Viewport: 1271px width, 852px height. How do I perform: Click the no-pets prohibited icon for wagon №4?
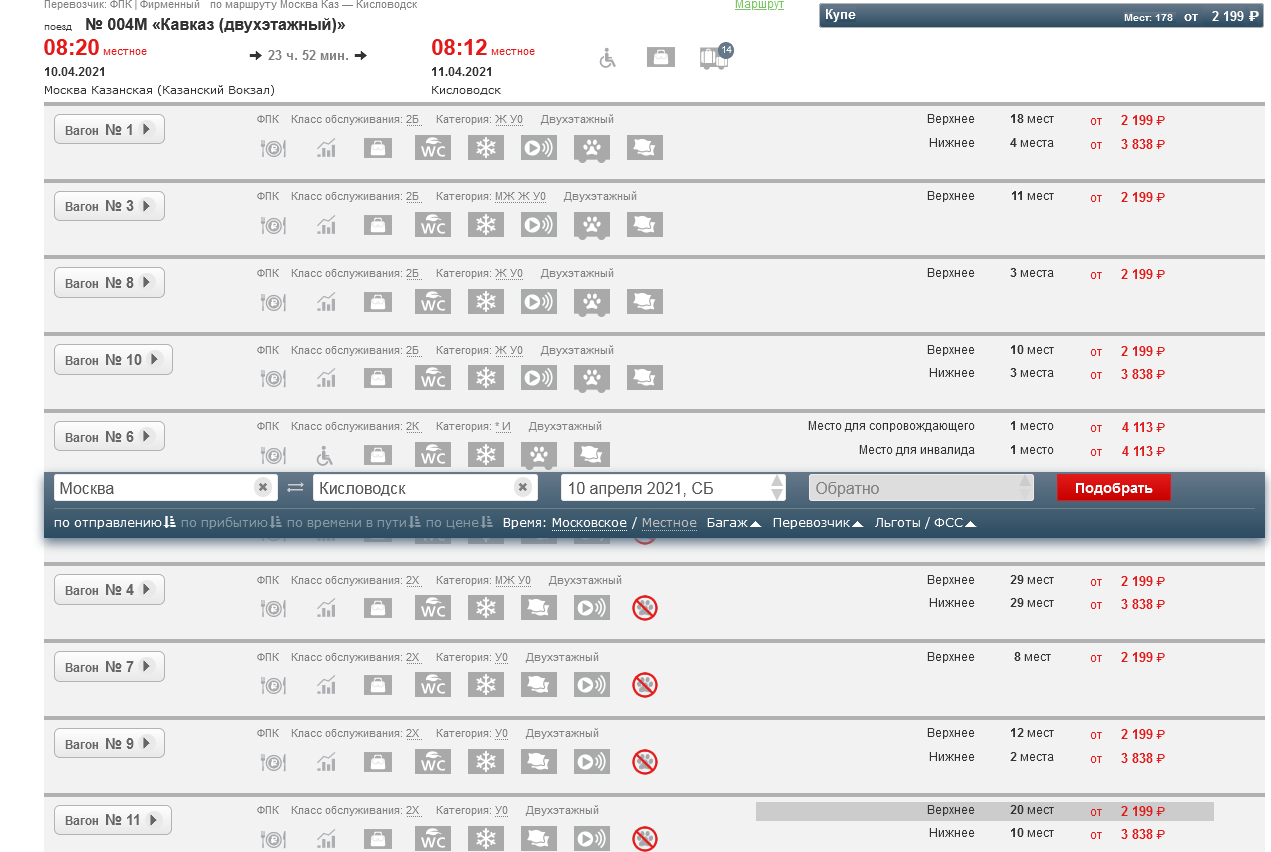click(645, 608)
